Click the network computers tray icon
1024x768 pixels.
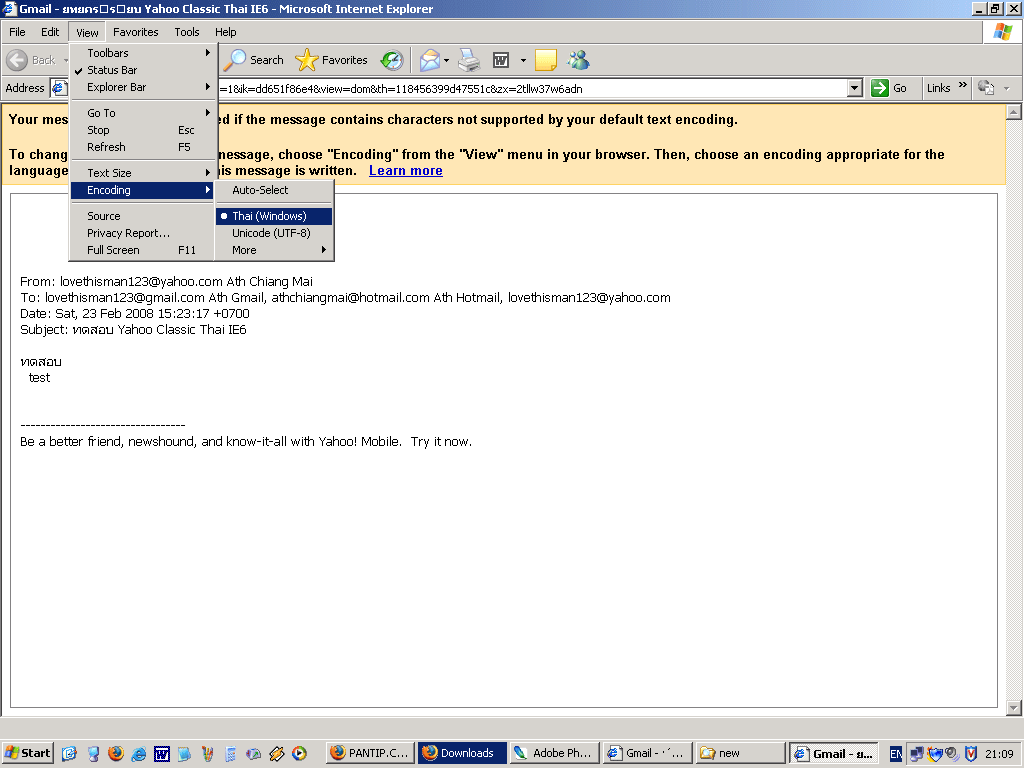tap(917, 754)
